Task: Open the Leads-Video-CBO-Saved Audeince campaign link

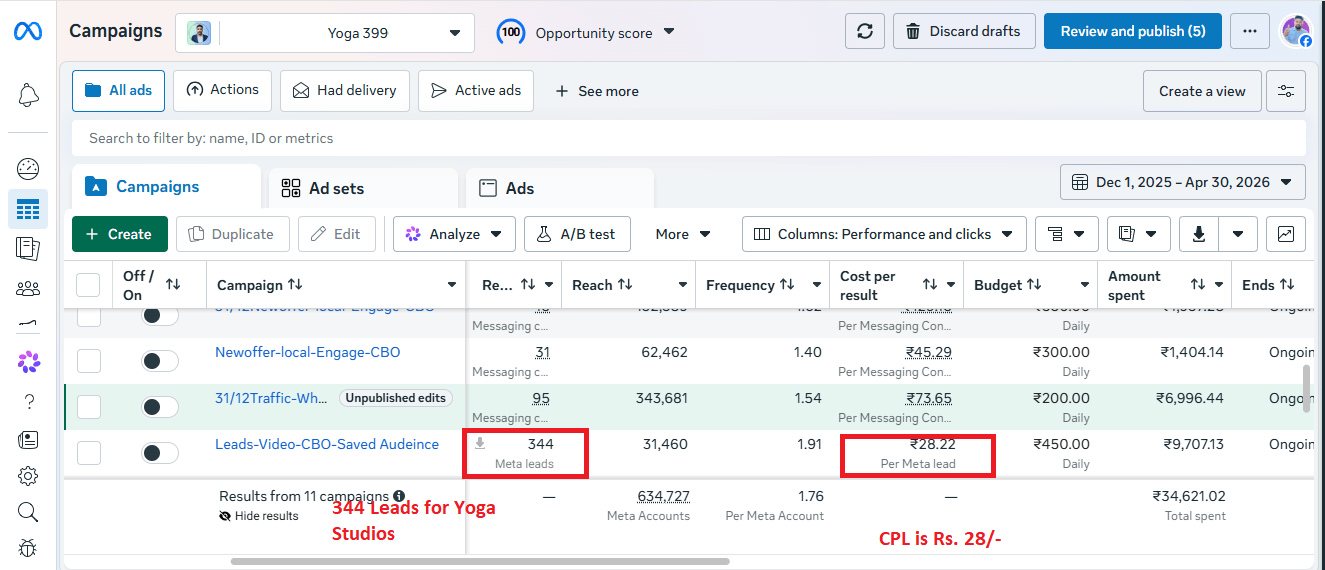Action: pyautogui.click(x=327, y=444)
